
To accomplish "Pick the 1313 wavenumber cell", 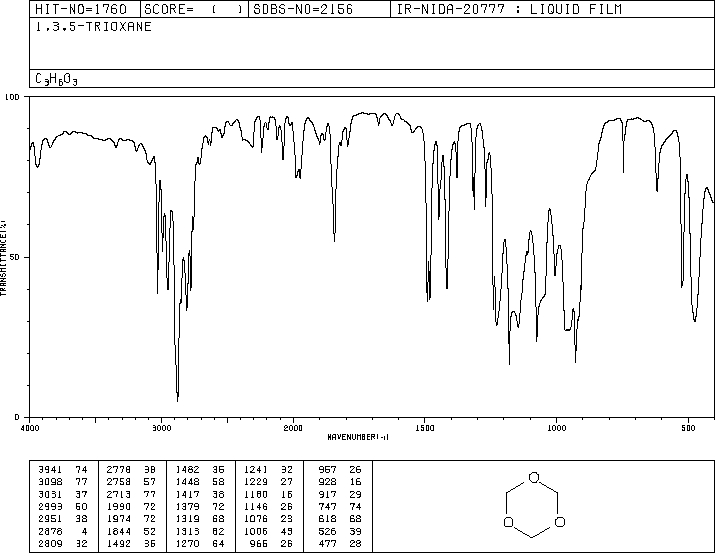I will pos(187,531).
